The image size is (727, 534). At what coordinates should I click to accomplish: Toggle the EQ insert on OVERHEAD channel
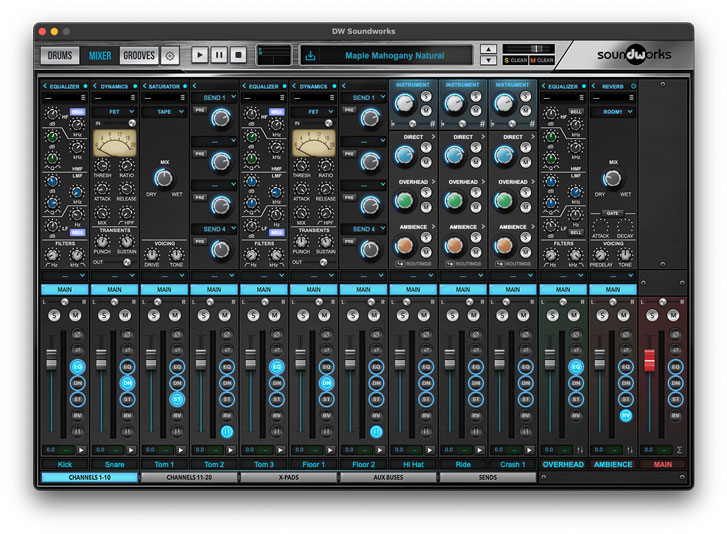coord(576,367)
